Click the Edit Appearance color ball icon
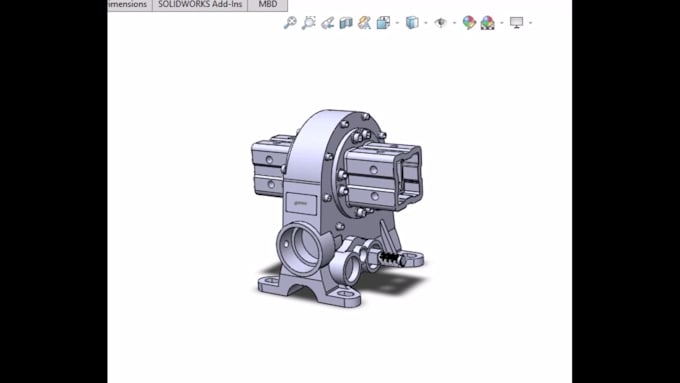680x383 pixels. click(x=469, y=23)
